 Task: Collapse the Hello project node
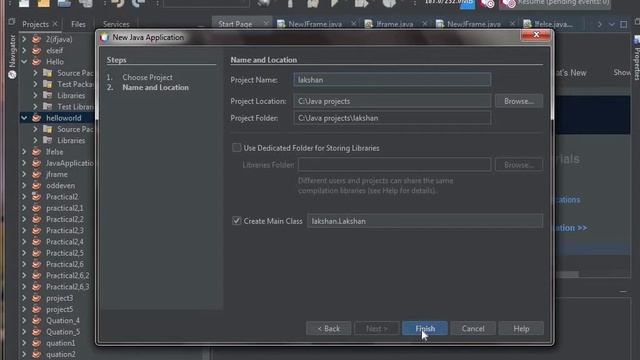pyautogui.click(x=24, y=62)
